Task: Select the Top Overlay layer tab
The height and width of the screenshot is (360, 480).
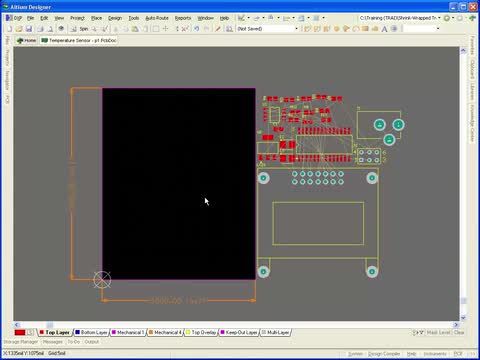Action: [201, 332]
